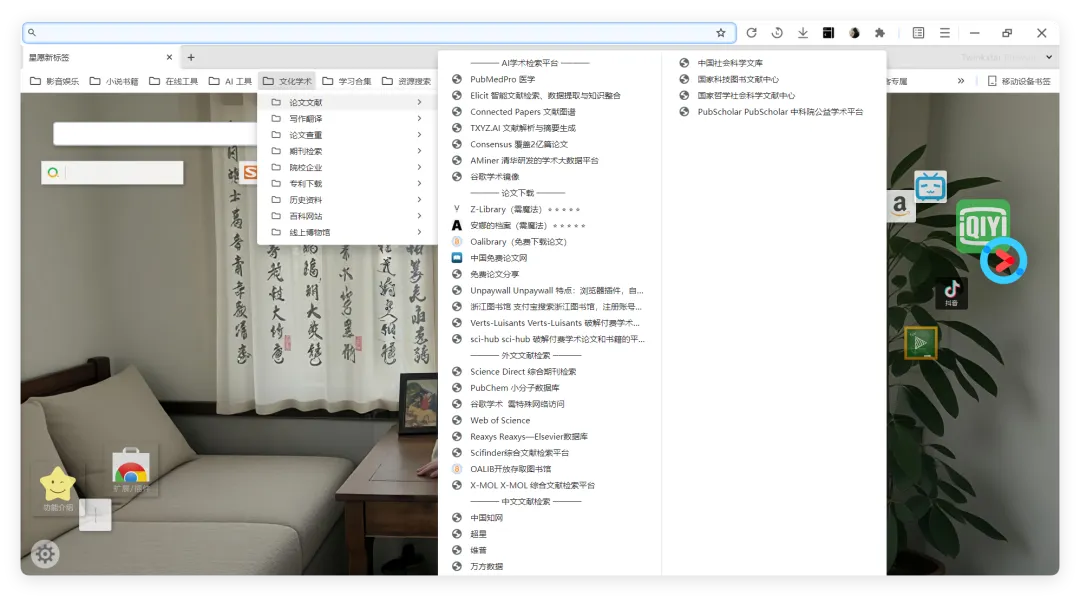Screen dimensions: 1080x596
Task: Expand the 线上博物馆 submenu
Action: point(346,232)
